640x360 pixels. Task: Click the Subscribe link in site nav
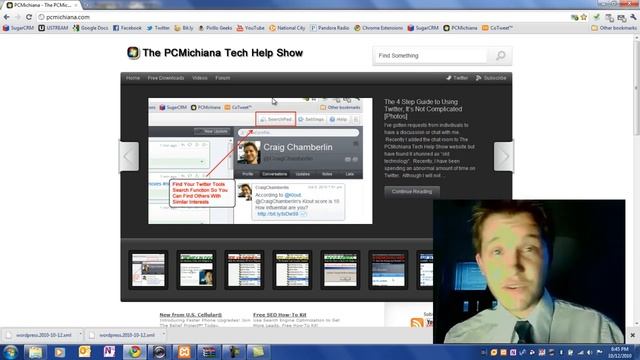(491, 78)
